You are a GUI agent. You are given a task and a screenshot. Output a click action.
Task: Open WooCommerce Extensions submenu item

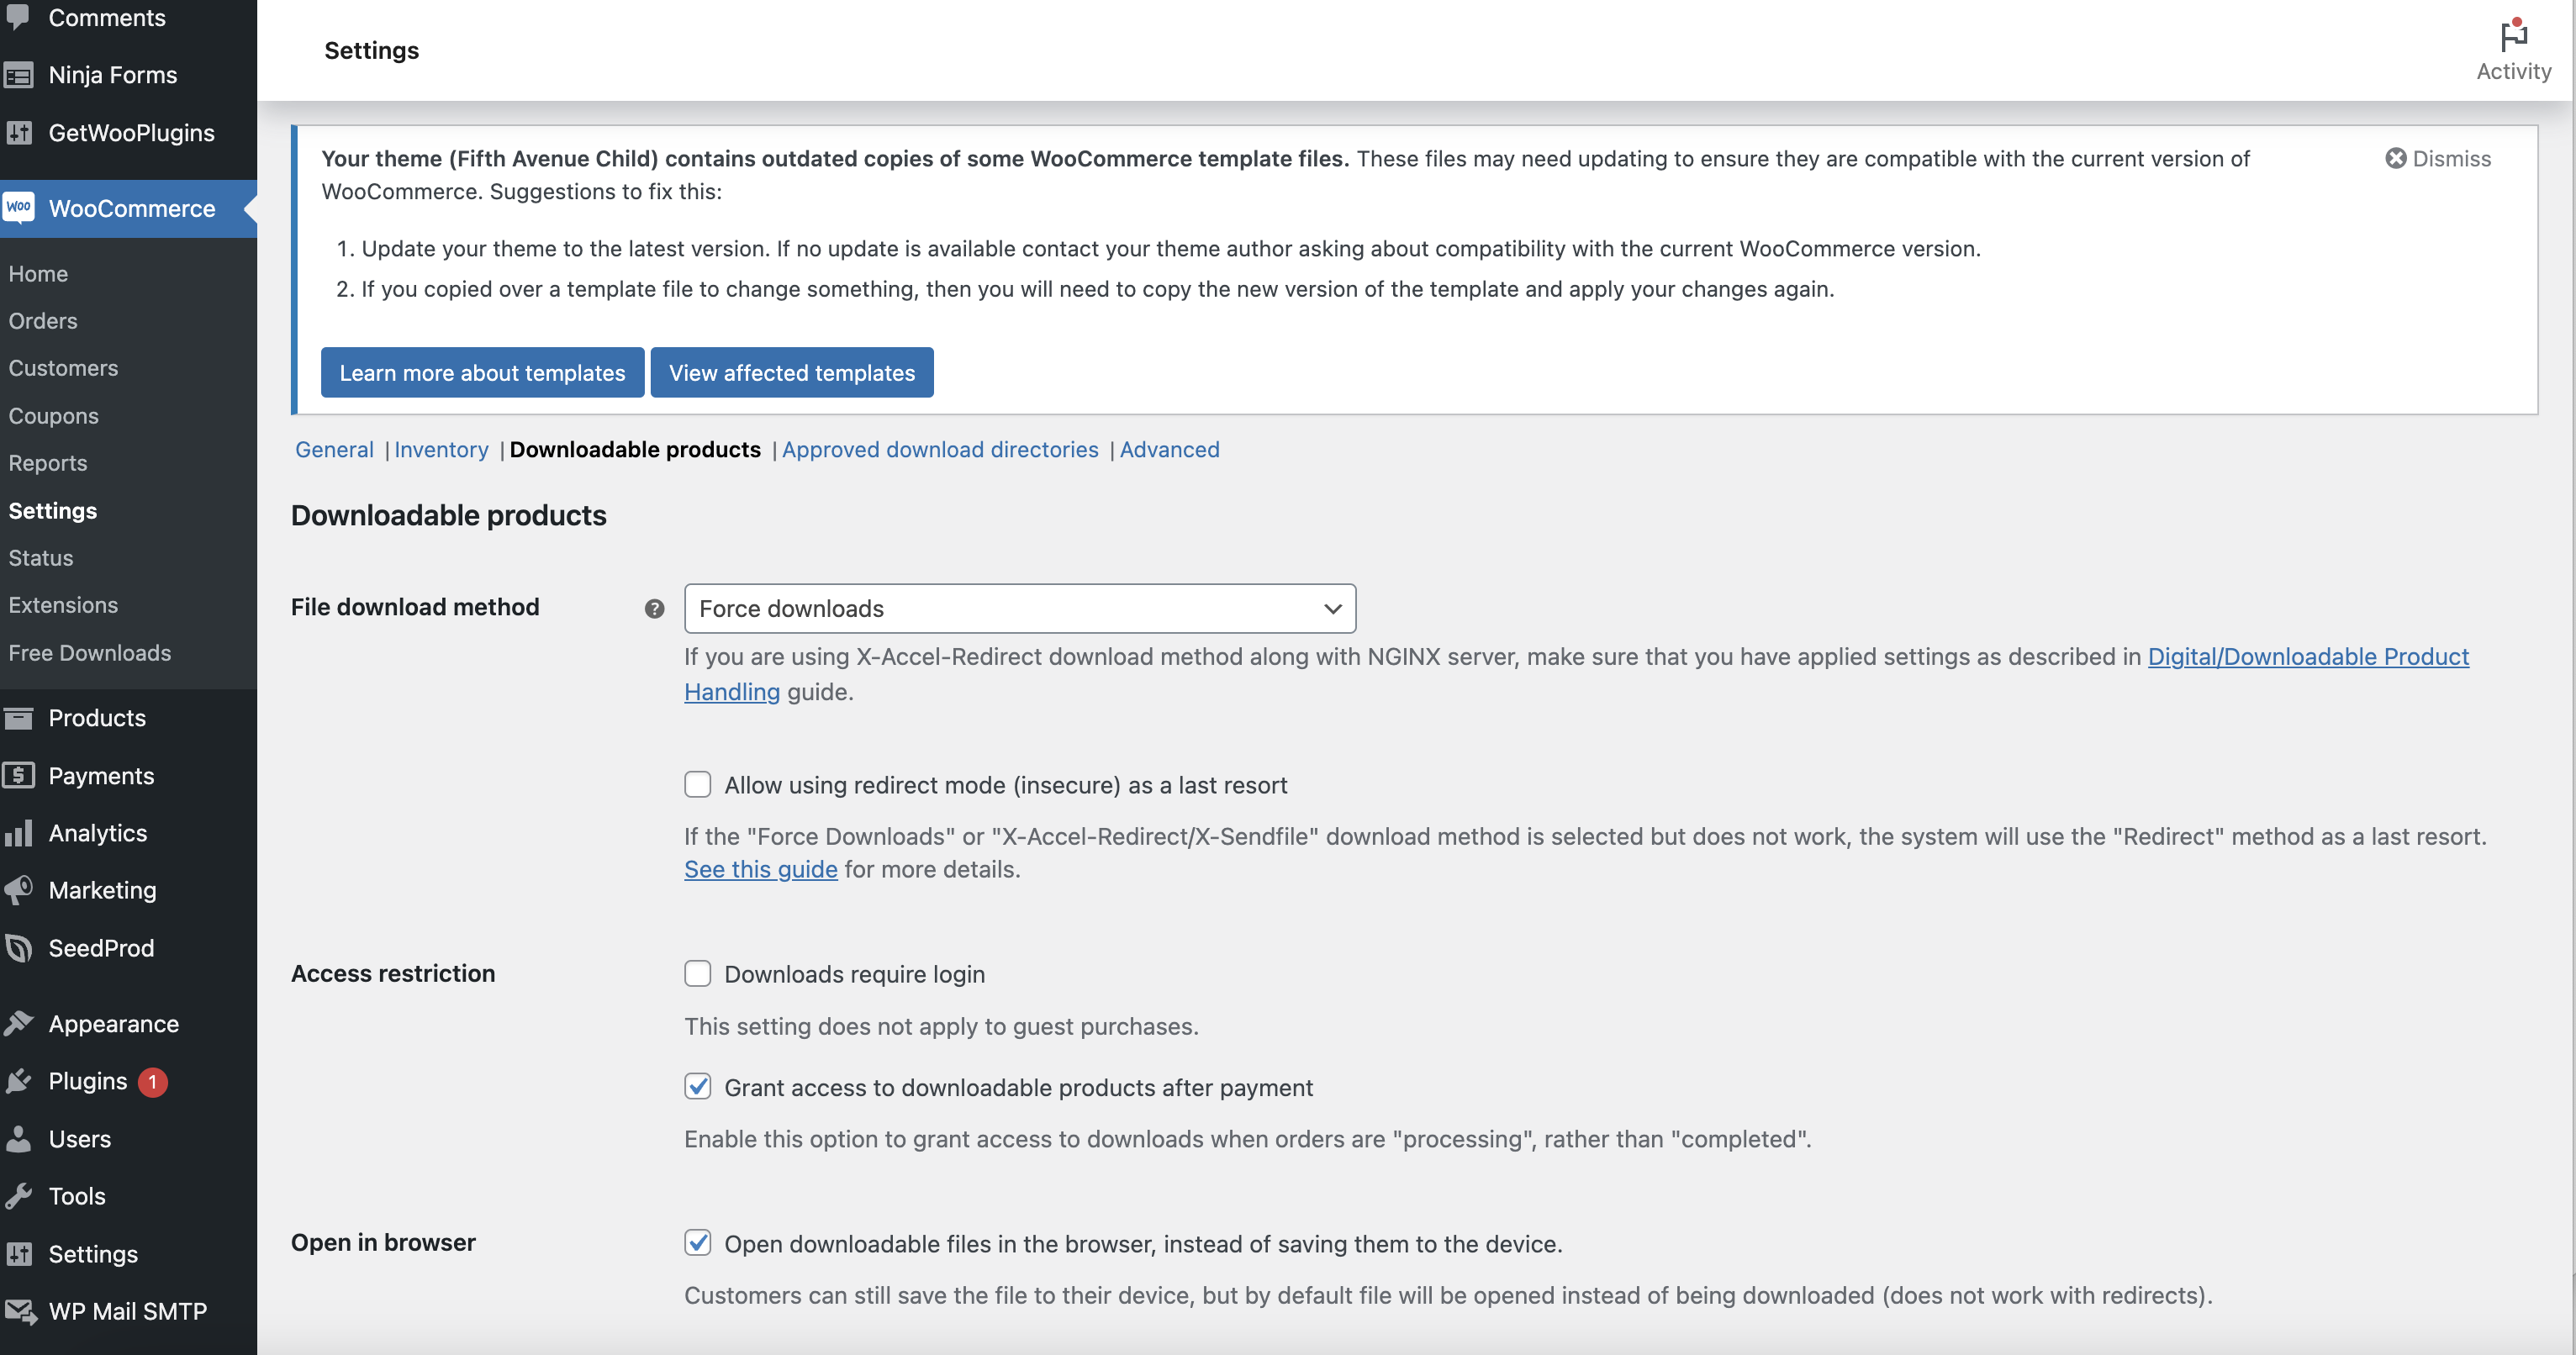point(63,605)
